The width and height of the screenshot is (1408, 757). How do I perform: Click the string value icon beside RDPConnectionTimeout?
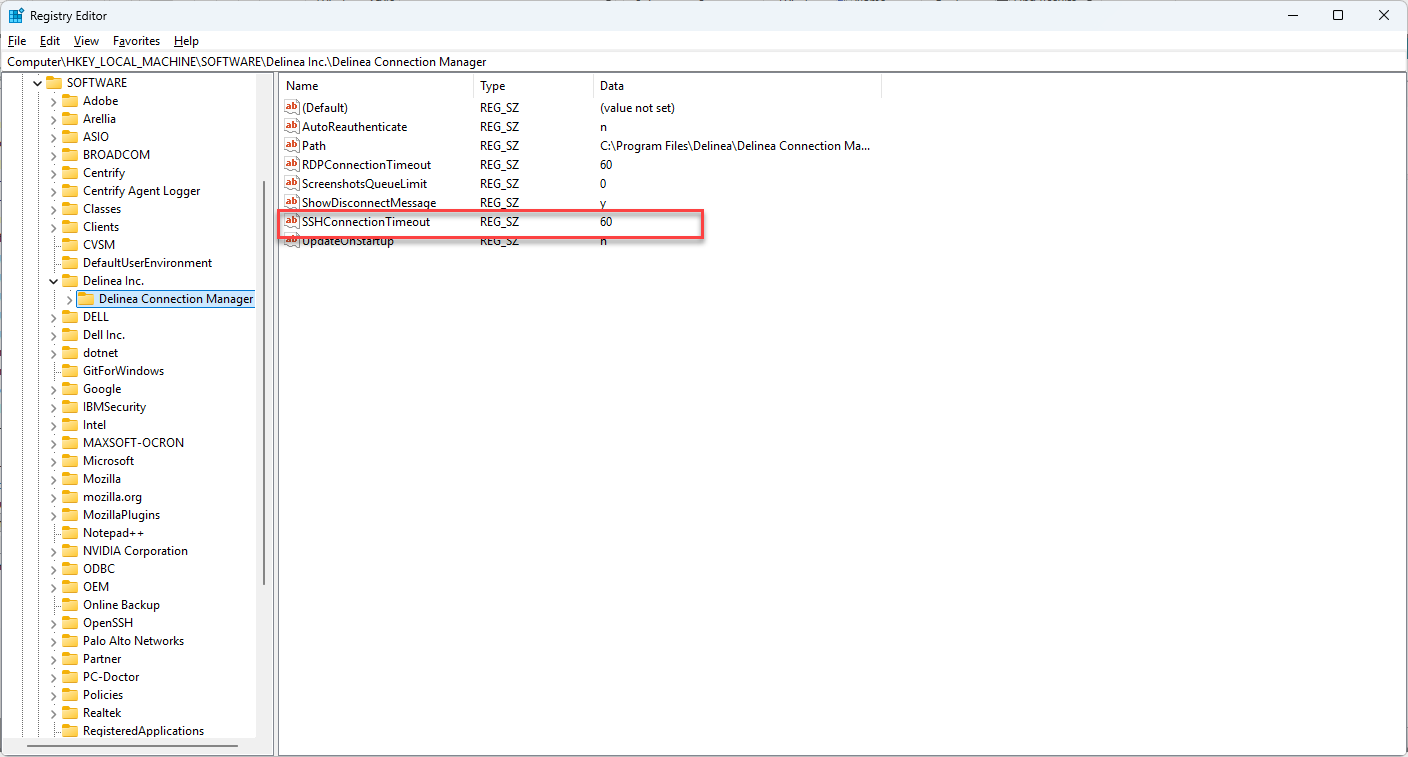click(291, 165)
